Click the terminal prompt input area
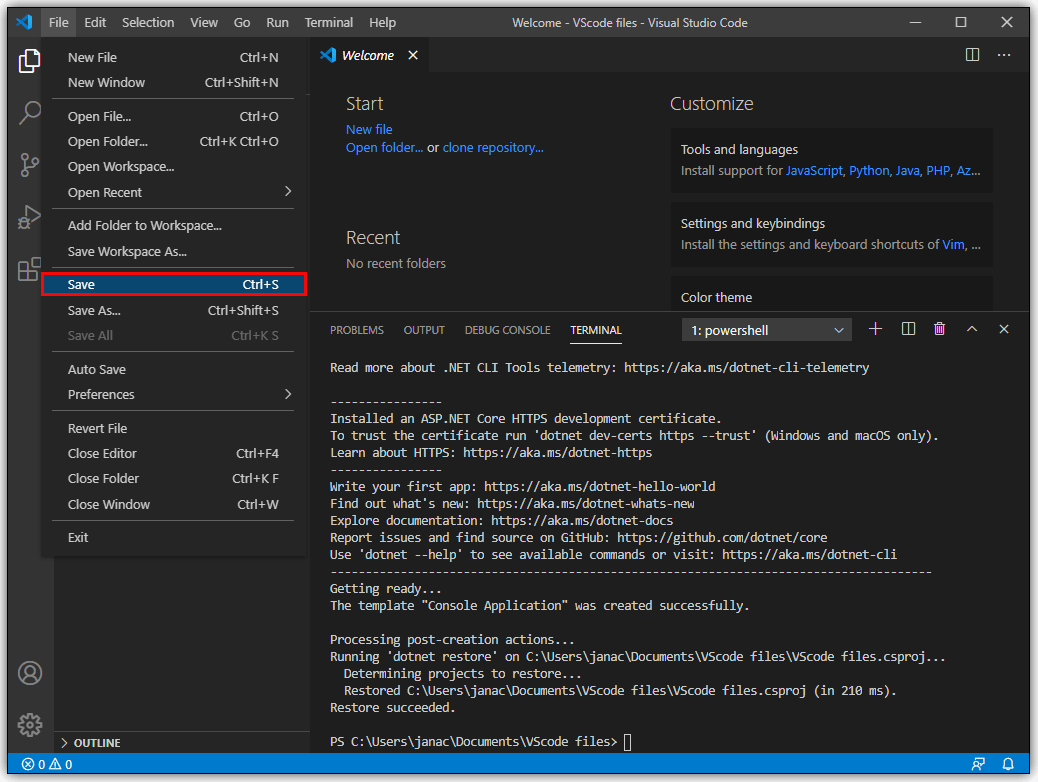 [x=627, y=742]
